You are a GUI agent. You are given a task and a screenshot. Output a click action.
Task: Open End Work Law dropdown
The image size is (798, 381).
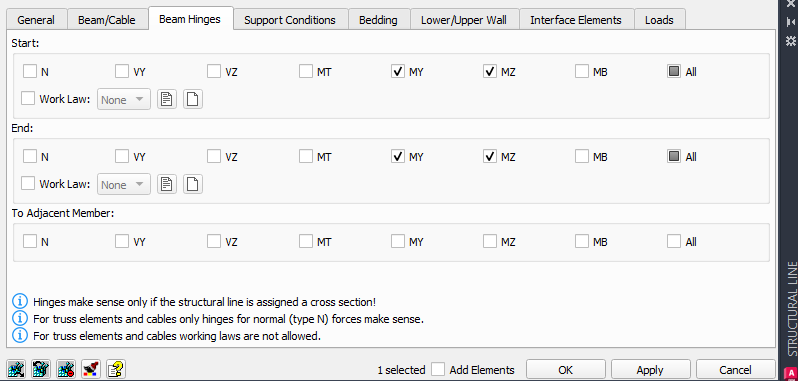click(124, 184)
